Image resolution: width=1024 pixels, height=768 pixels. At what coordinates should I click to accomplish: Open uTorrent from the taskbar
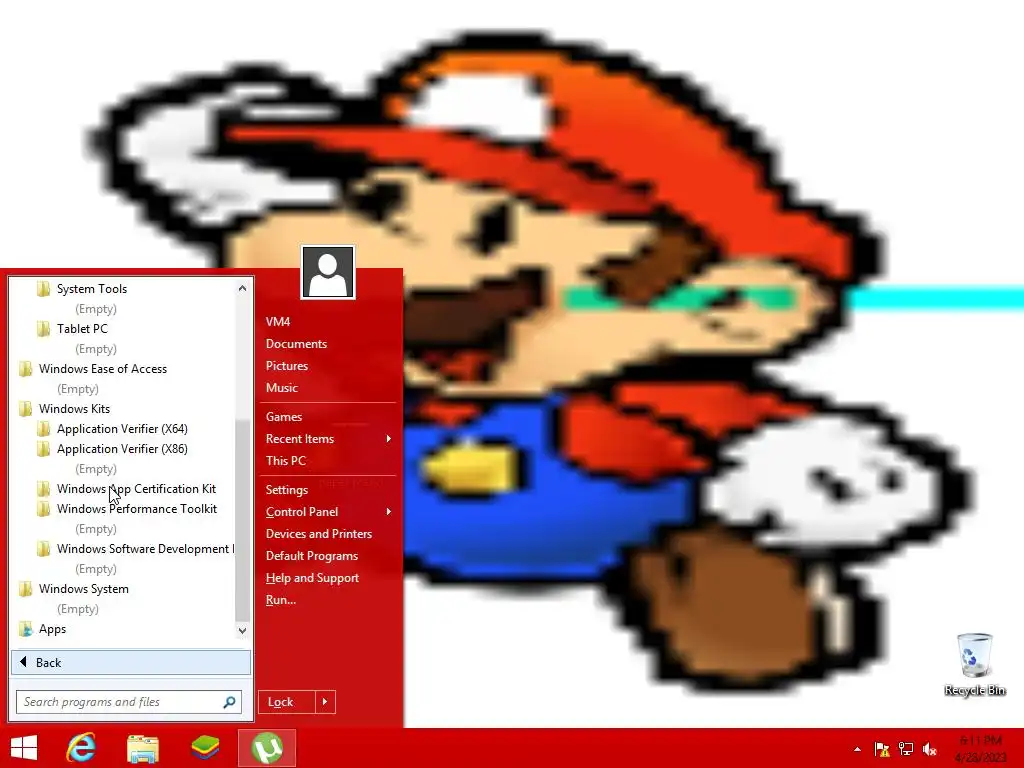pyautogui.click(x=266, y=748)
